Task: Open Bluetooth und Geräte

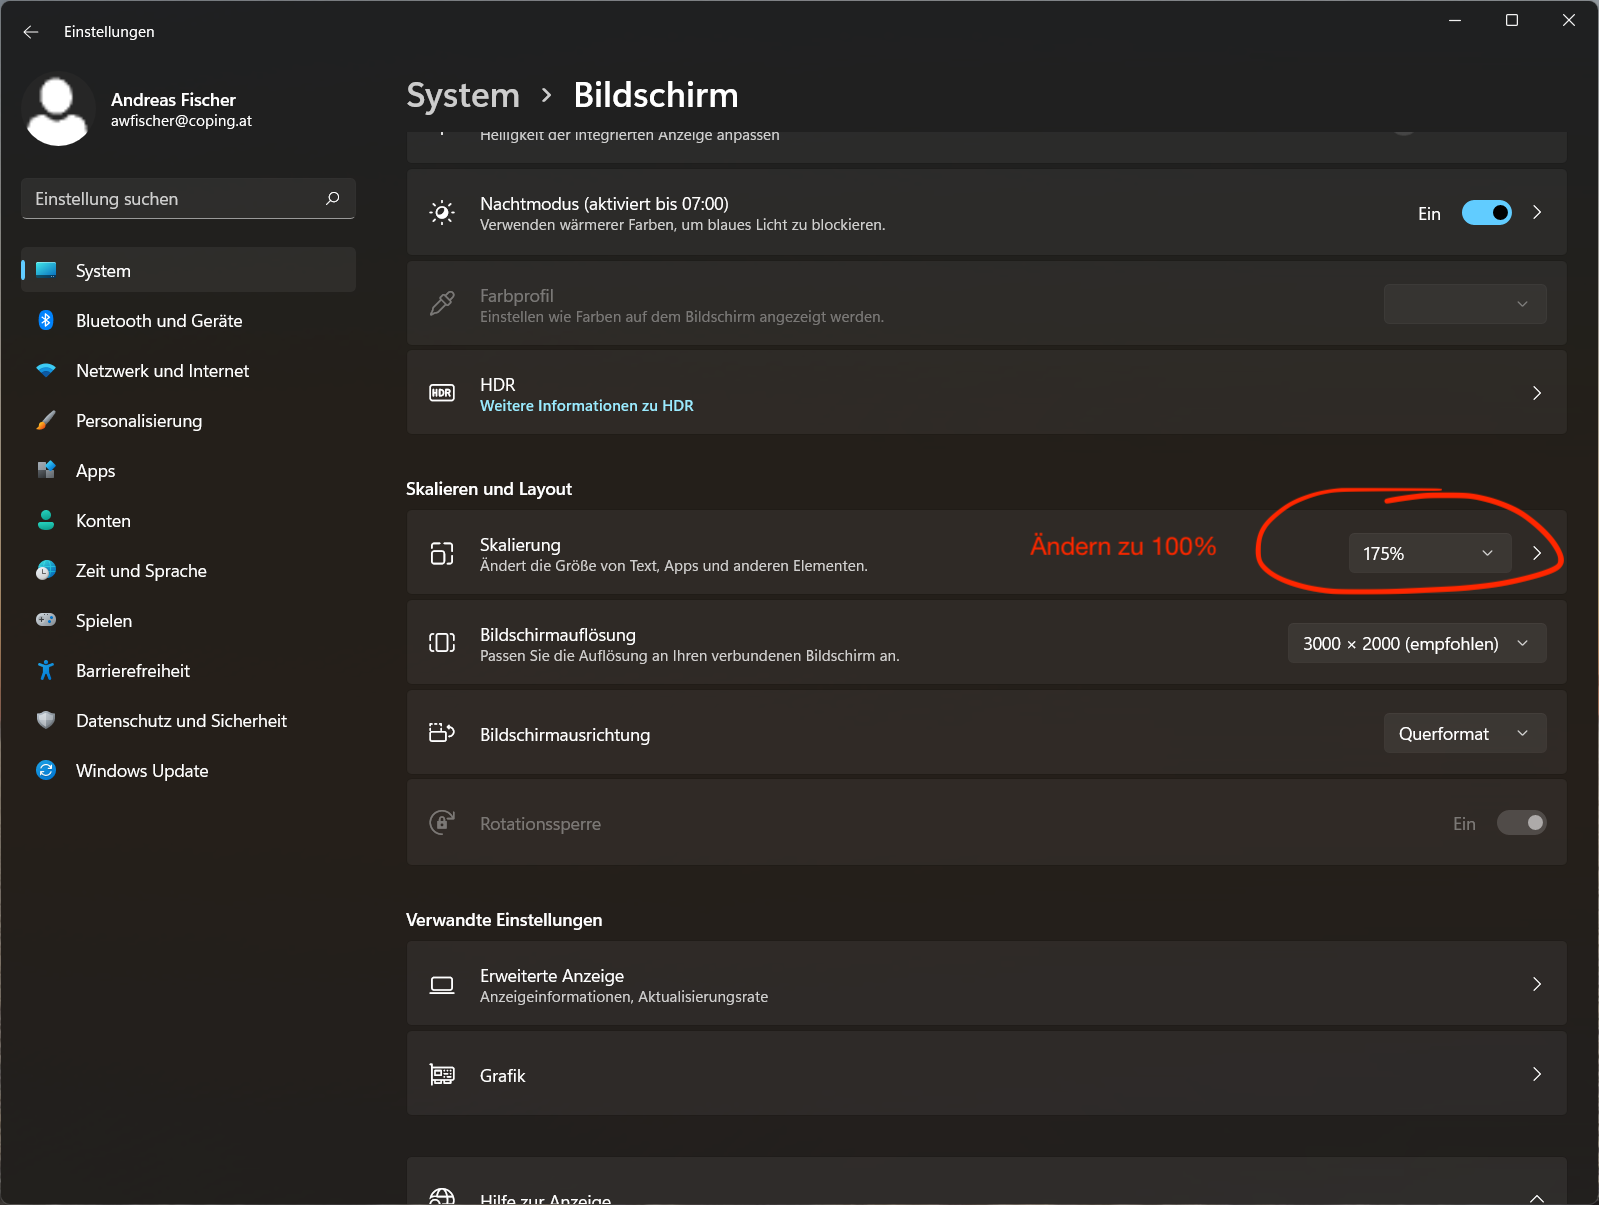Action: coord(188,320)
